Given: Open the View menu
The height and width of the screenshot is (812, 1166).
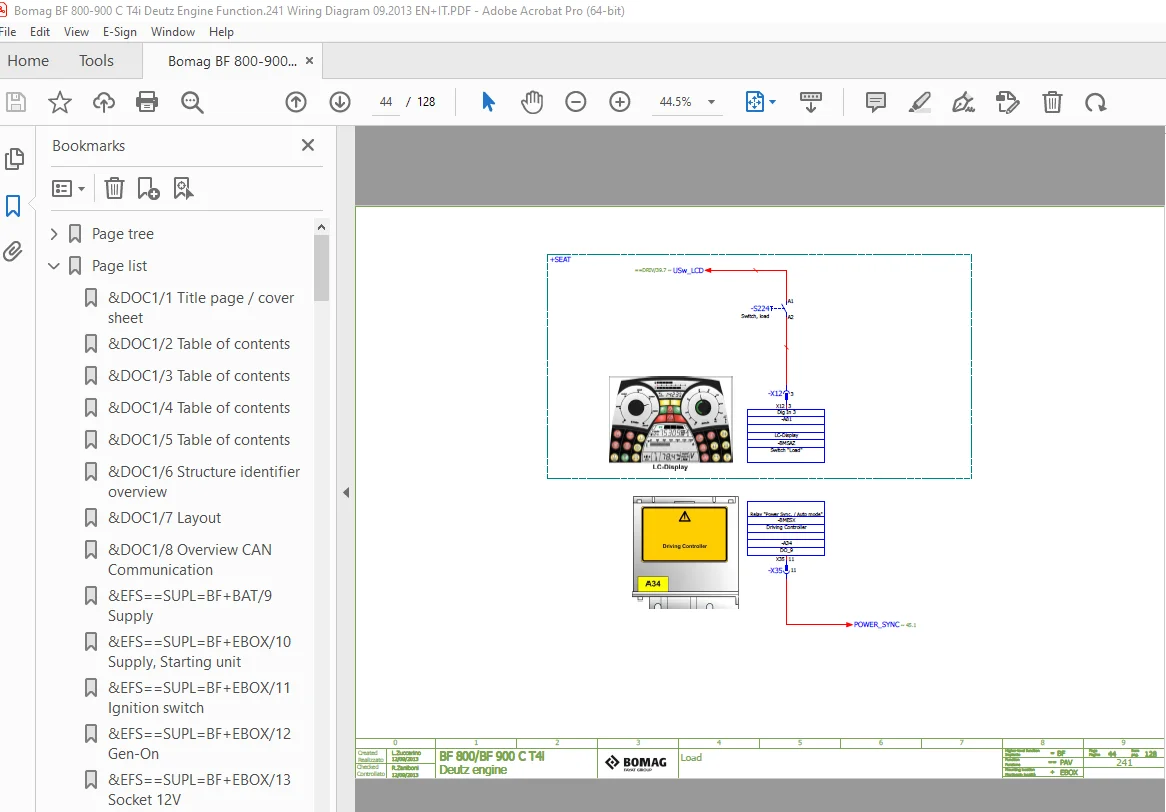Looking at the screenshot, I should click(76, 32).
